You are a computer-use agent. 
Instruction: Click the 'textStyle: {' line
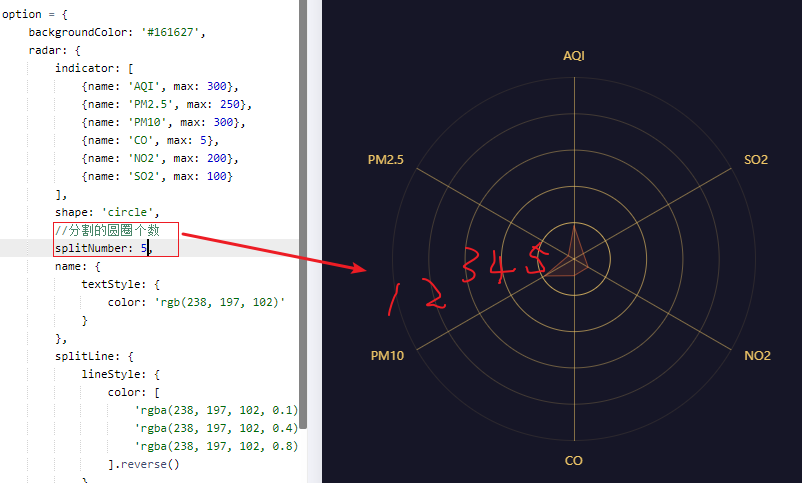121,284
